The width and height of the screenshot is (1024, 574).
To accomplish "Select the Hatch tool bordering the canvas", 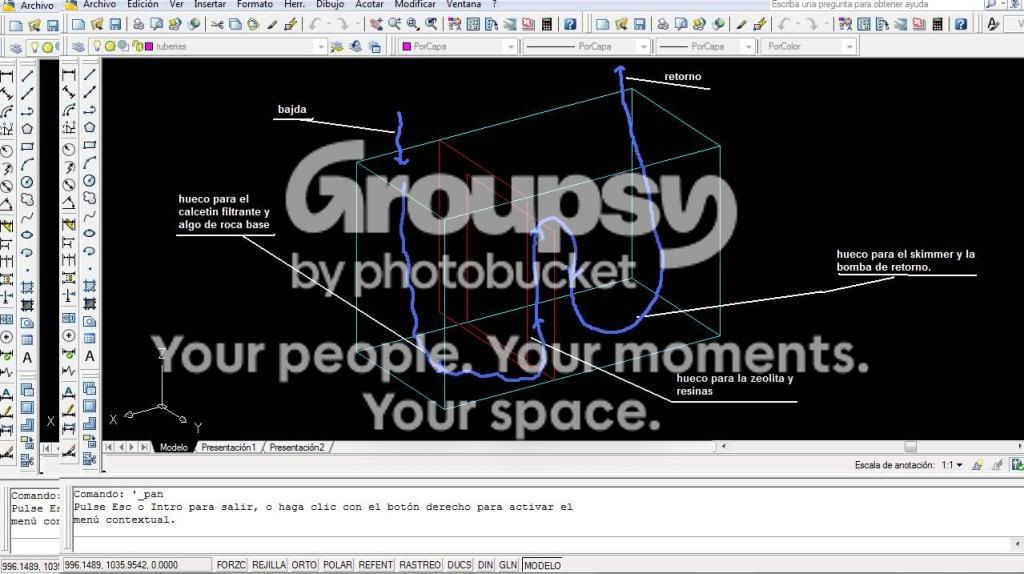I will [x=89, y=285].
